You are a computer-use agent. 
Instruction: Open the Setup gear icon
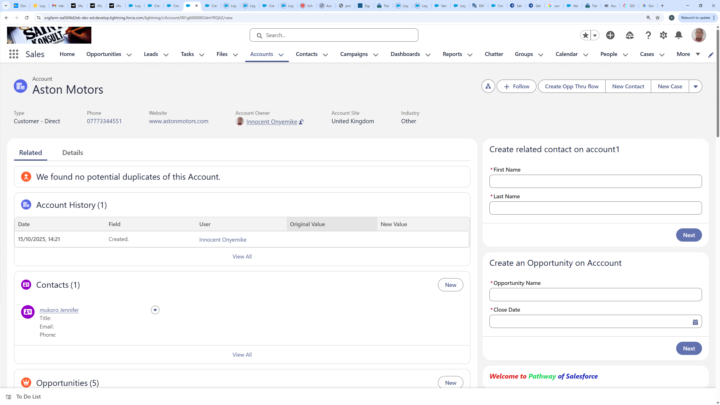point(663,35)
